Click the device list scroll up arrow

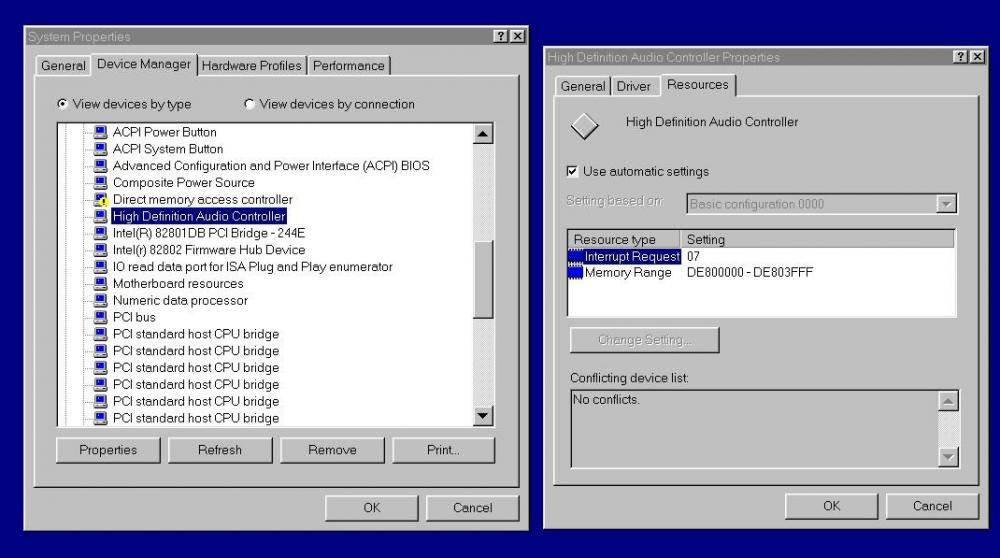click(x=483, y=134)
